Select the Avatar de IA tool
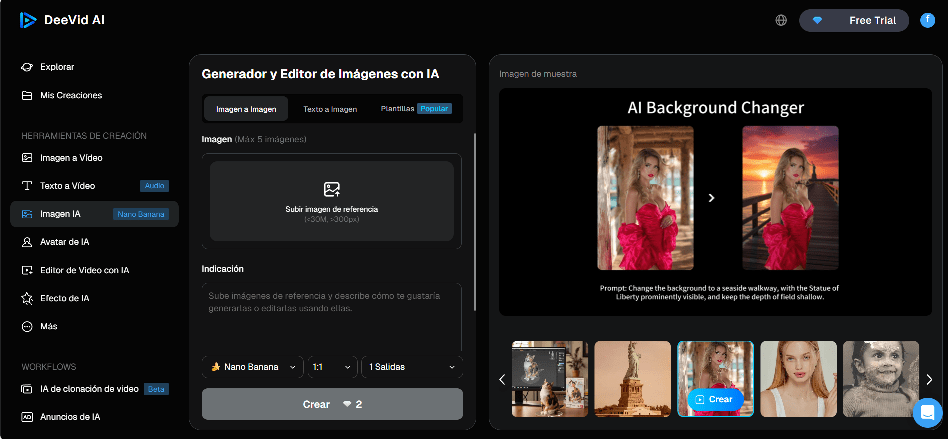This screenshot has width=948, height=439. click(64, 242)
